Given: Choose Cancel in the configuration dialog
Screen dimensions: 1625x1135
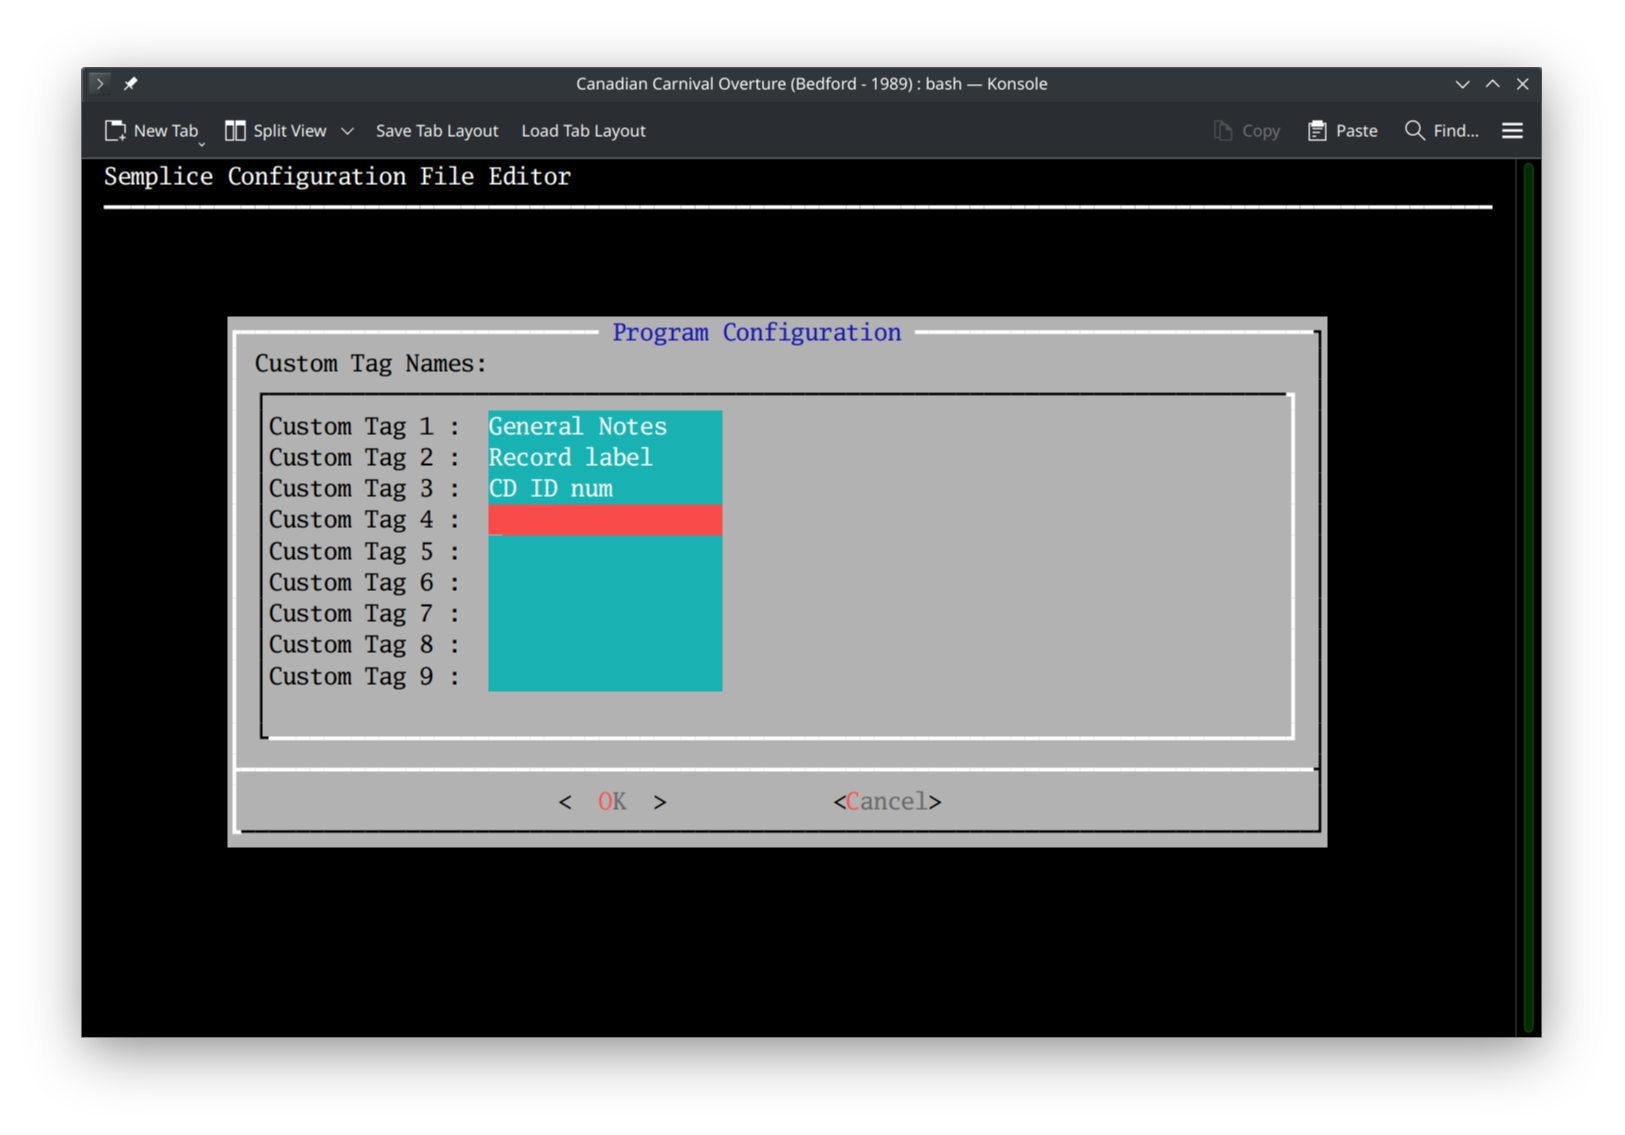Looking at the screenshot, I should pyautogui.click(x=886, y=800).
